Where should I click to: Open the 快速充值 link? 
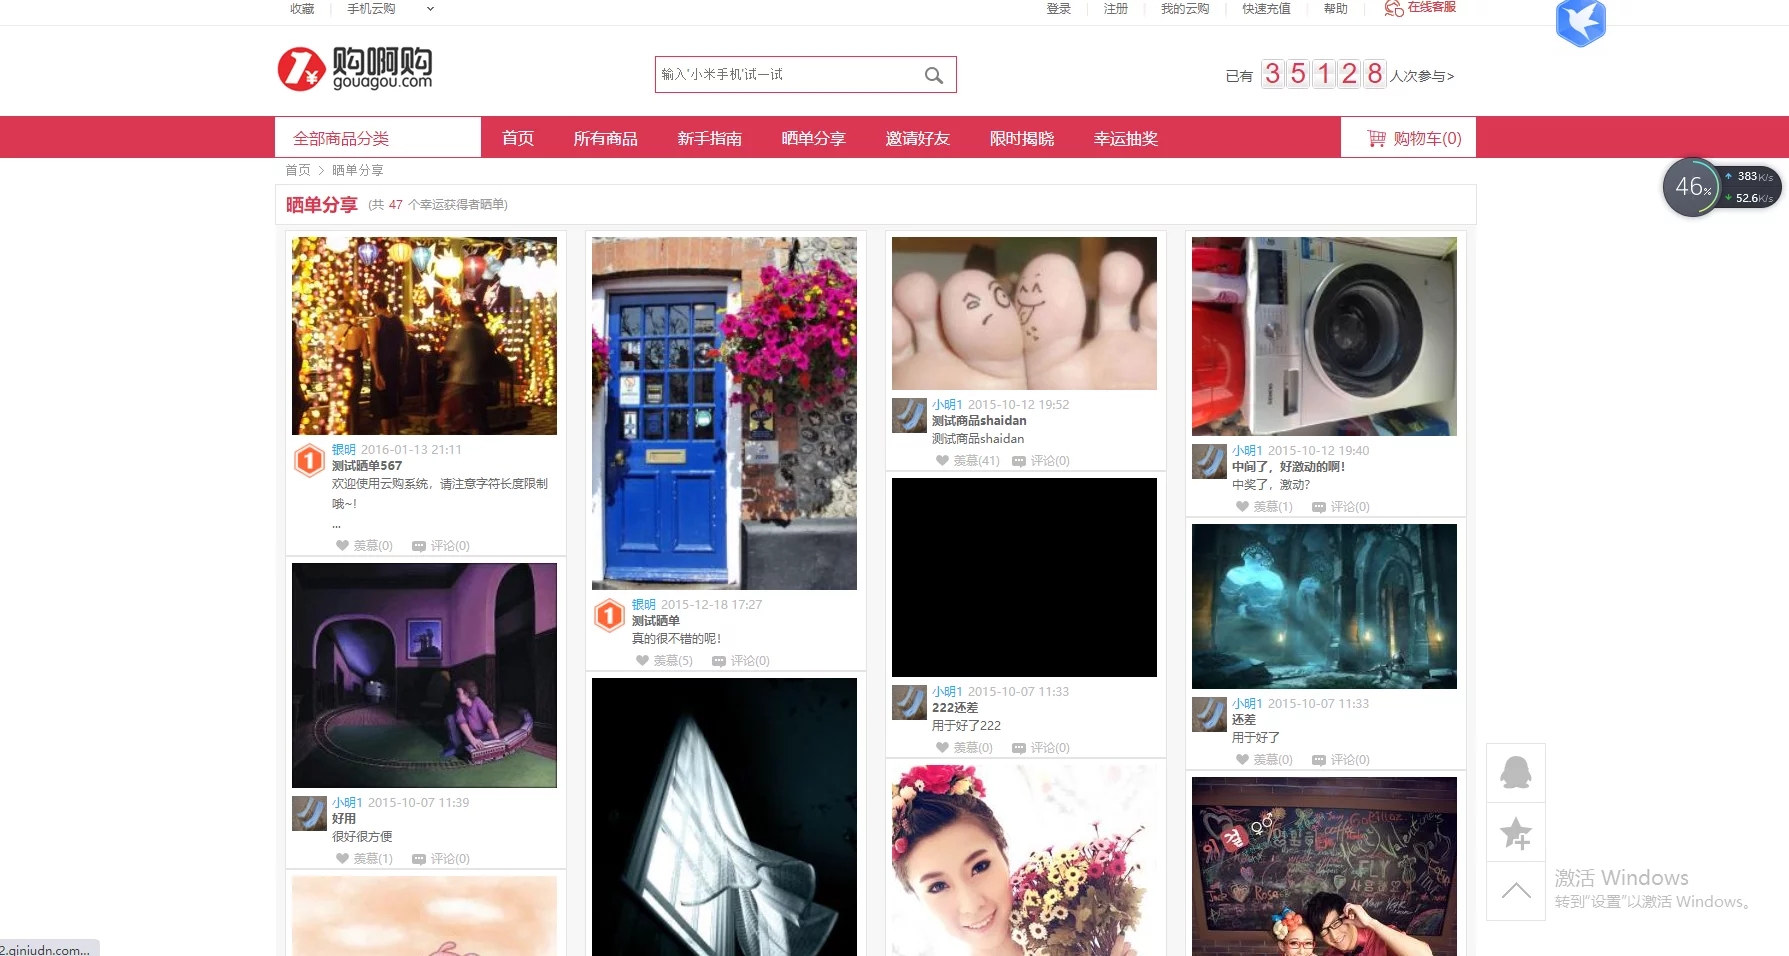coord(1265,9)
